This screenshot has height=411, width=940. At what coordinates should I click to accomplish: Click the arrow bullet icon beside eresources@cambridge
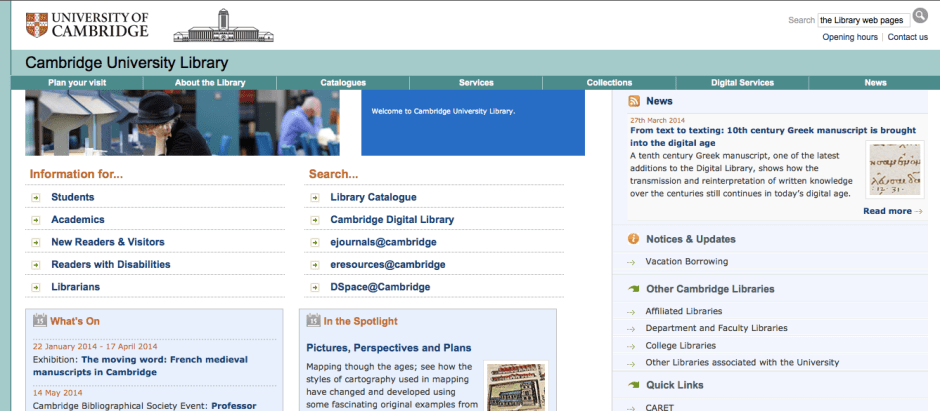315,265
